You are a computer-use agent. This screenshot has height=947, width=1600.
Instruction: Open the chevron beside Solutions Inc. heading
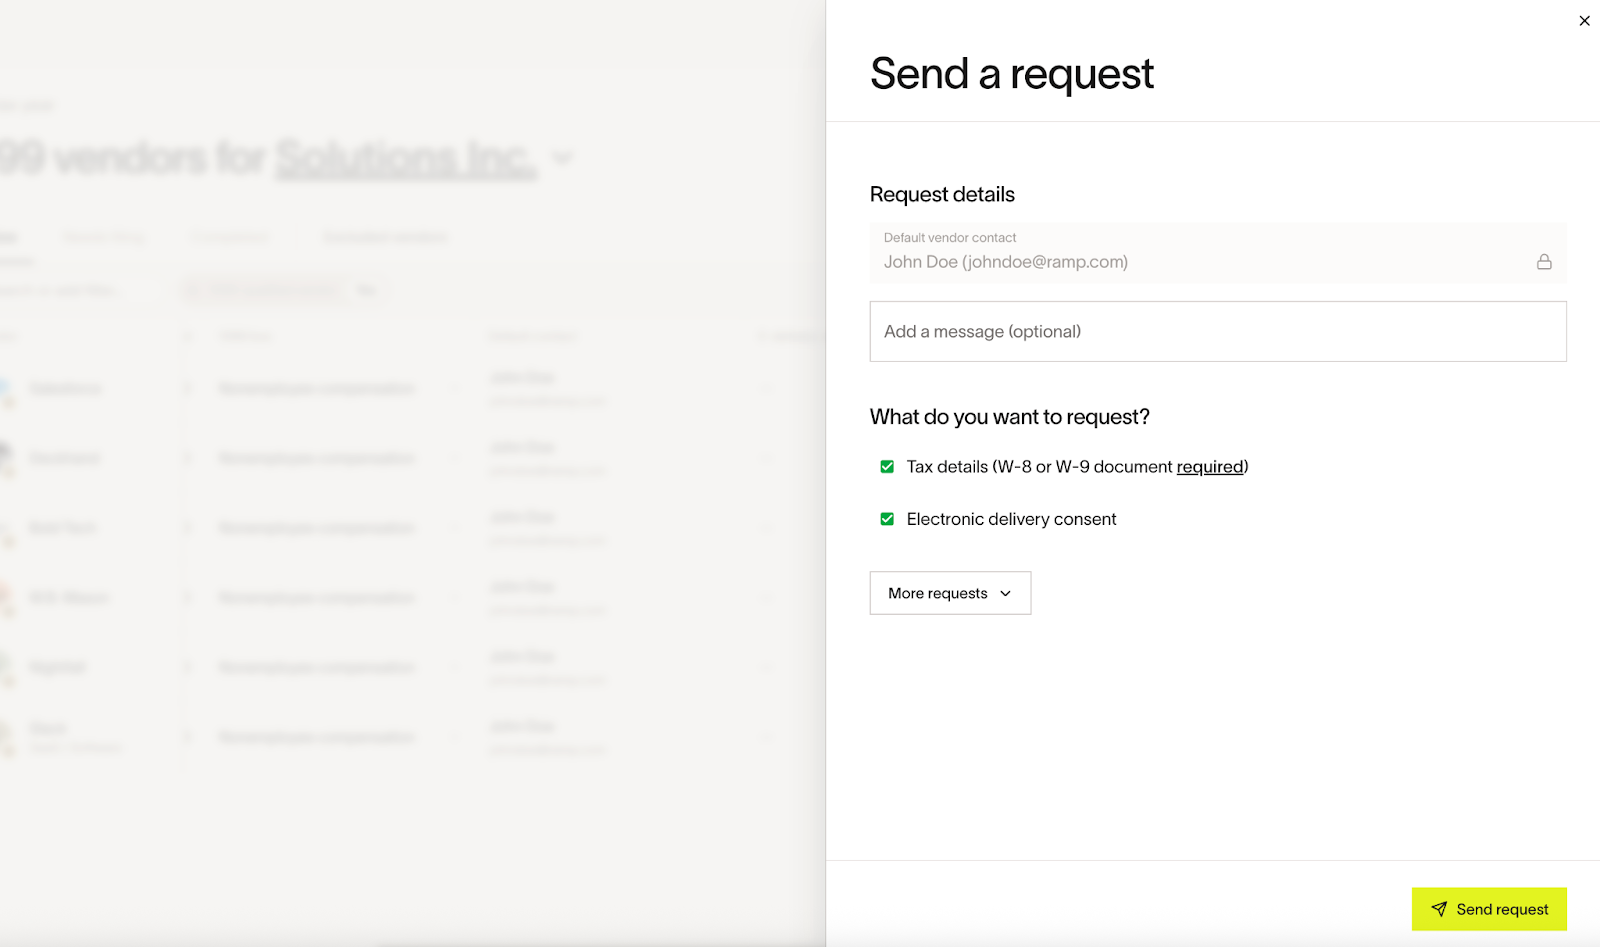[x=563, y=158]
